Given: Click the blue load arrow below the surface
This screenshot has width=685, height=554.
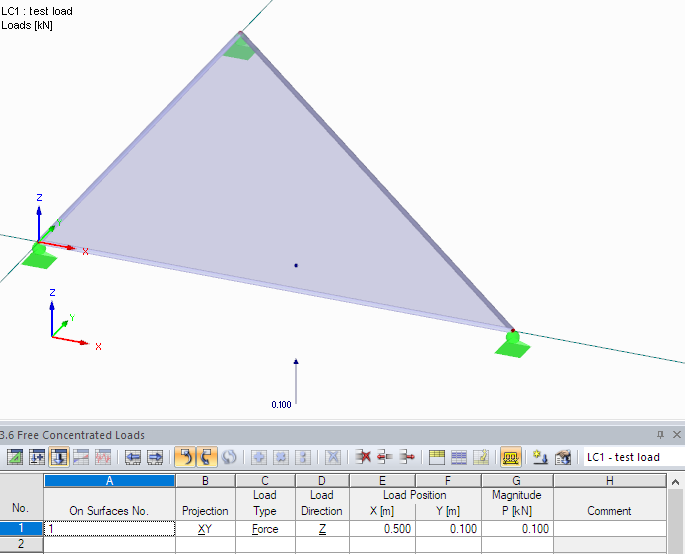Looking at the screenshot, I should (296, 381).
